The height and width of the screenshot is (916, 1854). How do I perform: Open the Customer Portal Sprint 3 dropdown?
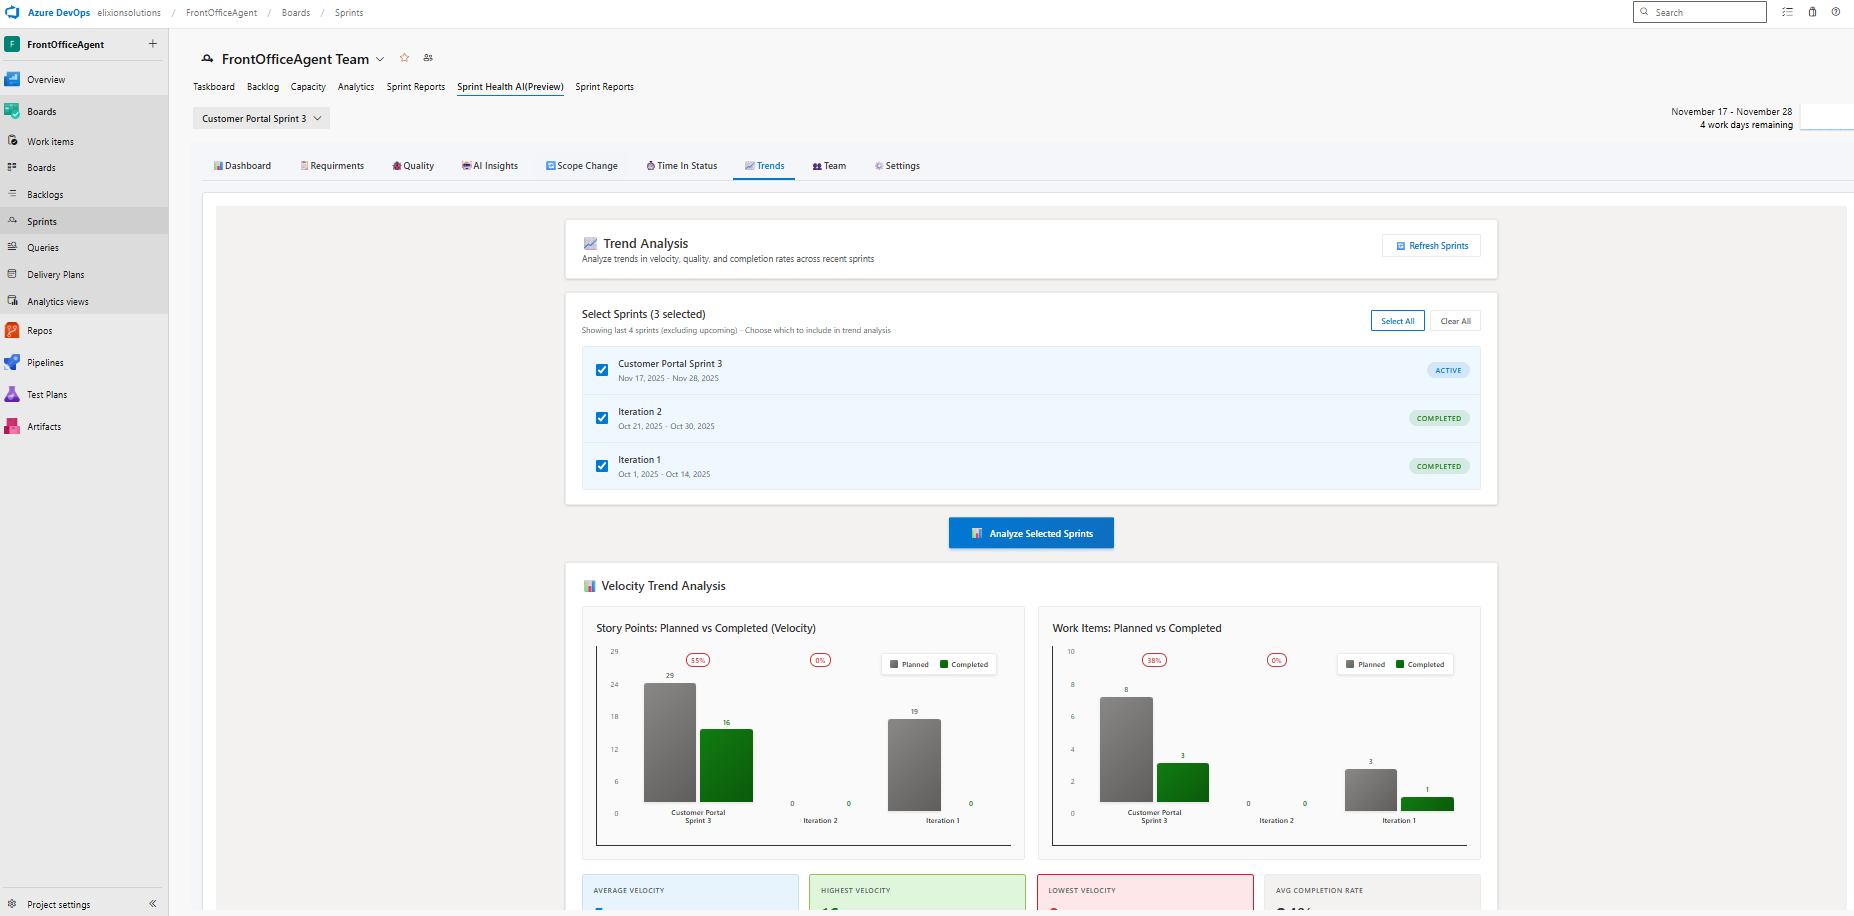(x=261, y=119)
